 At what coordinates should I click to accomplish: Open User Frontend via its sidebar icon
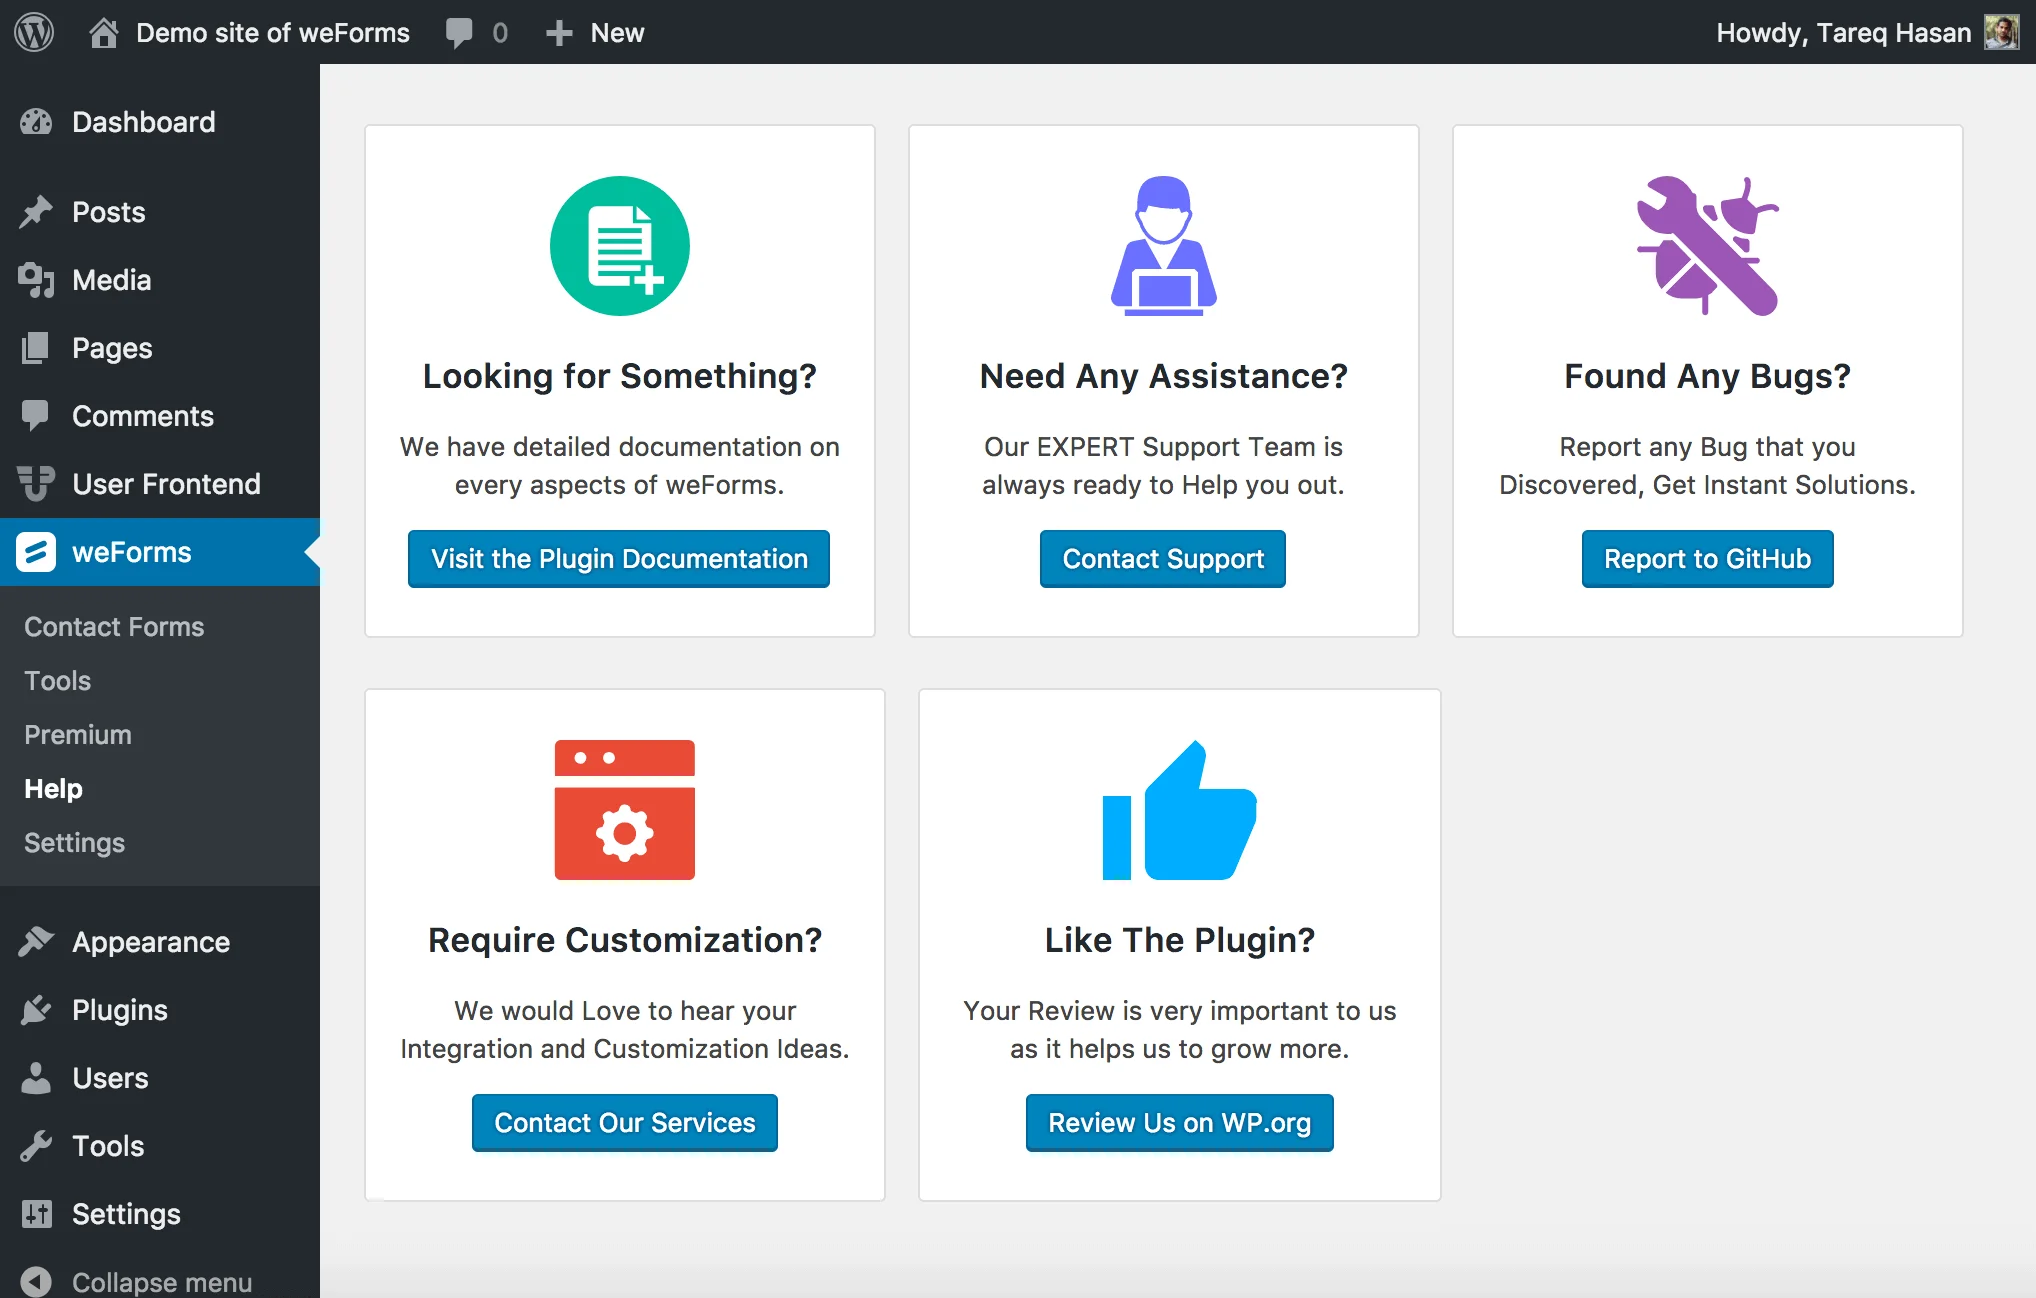click(x=37, y=484)
